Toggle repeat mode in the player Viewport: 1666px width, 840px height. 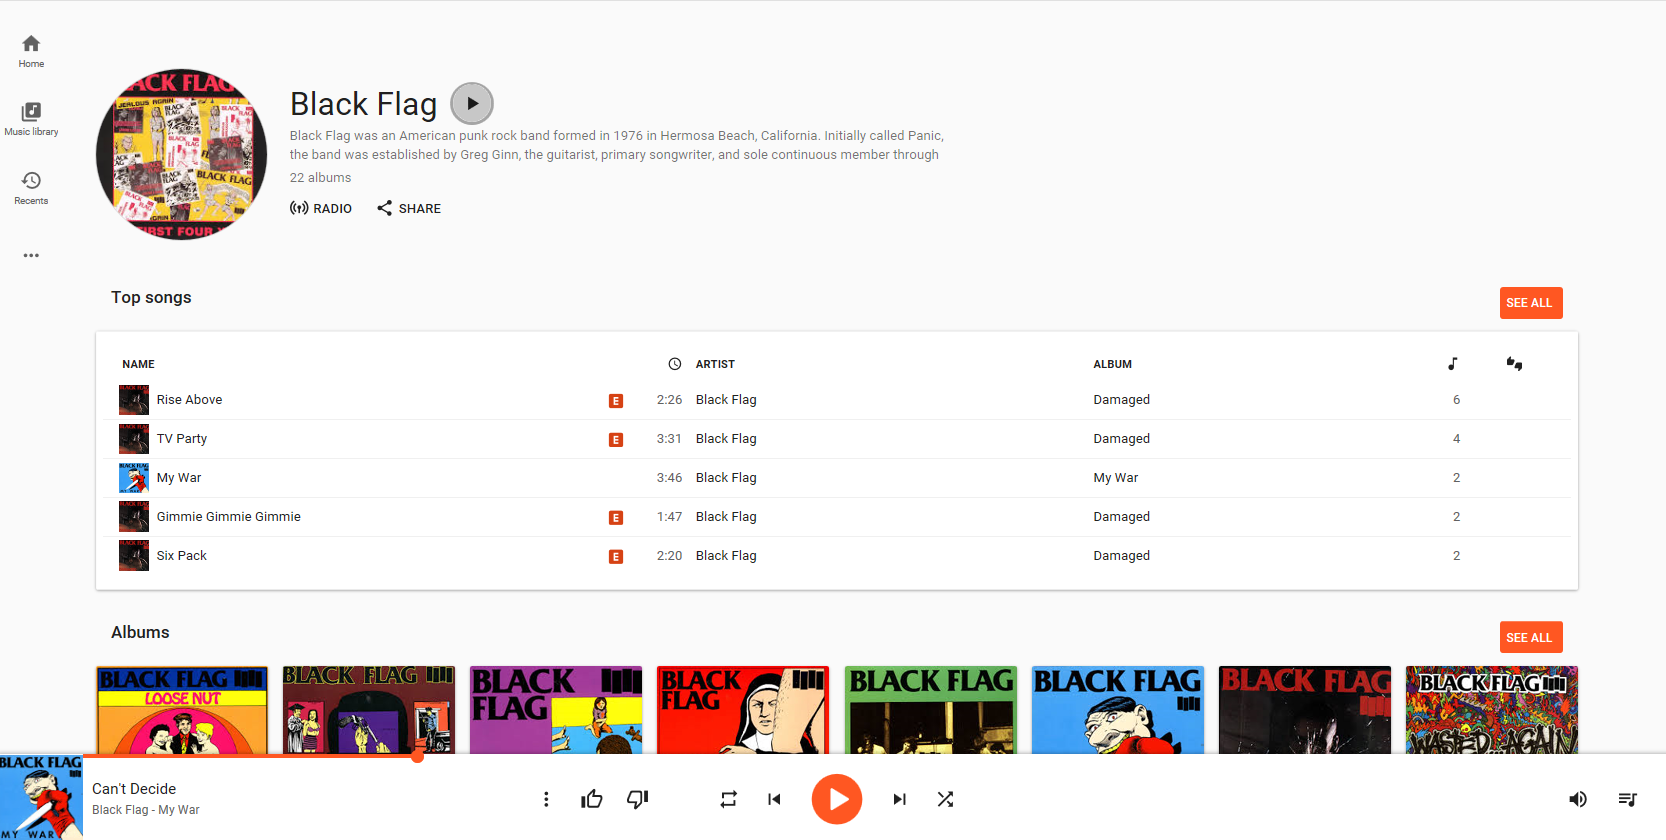click(728, 799)
